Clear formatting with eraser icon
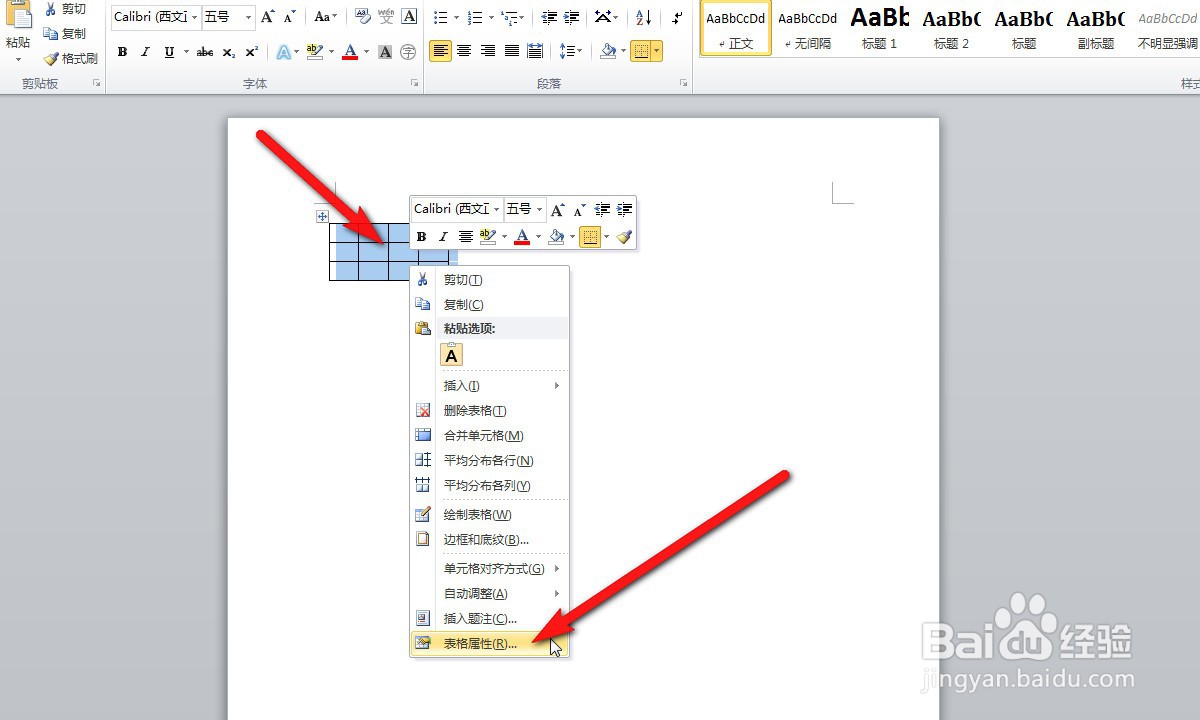1200x720 pixels. 362,17
